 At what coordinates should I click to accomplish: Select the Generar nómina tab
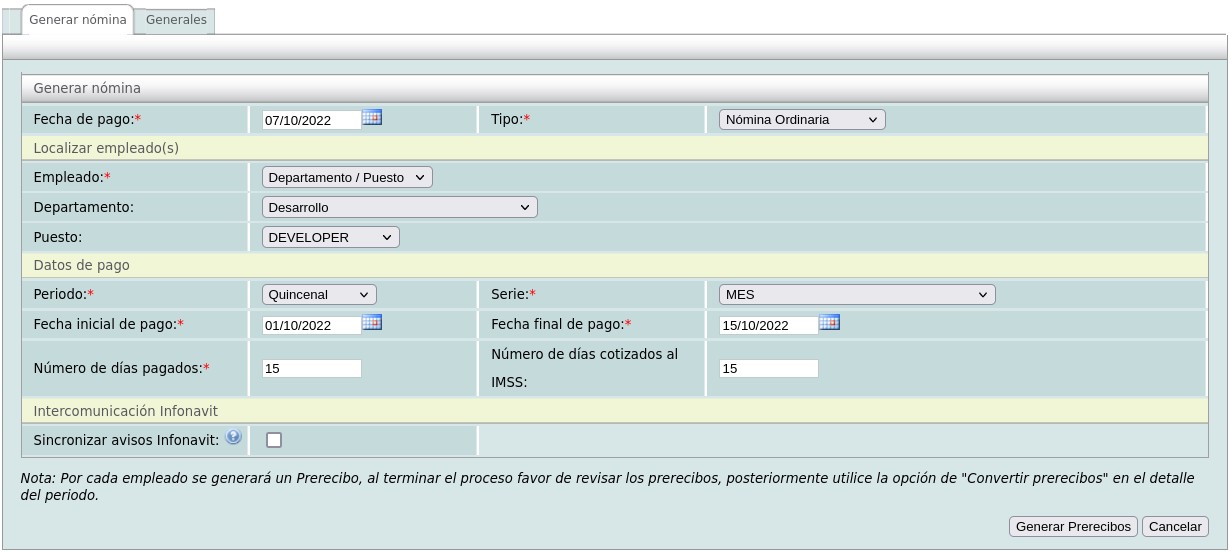click(x=78, y=20)
